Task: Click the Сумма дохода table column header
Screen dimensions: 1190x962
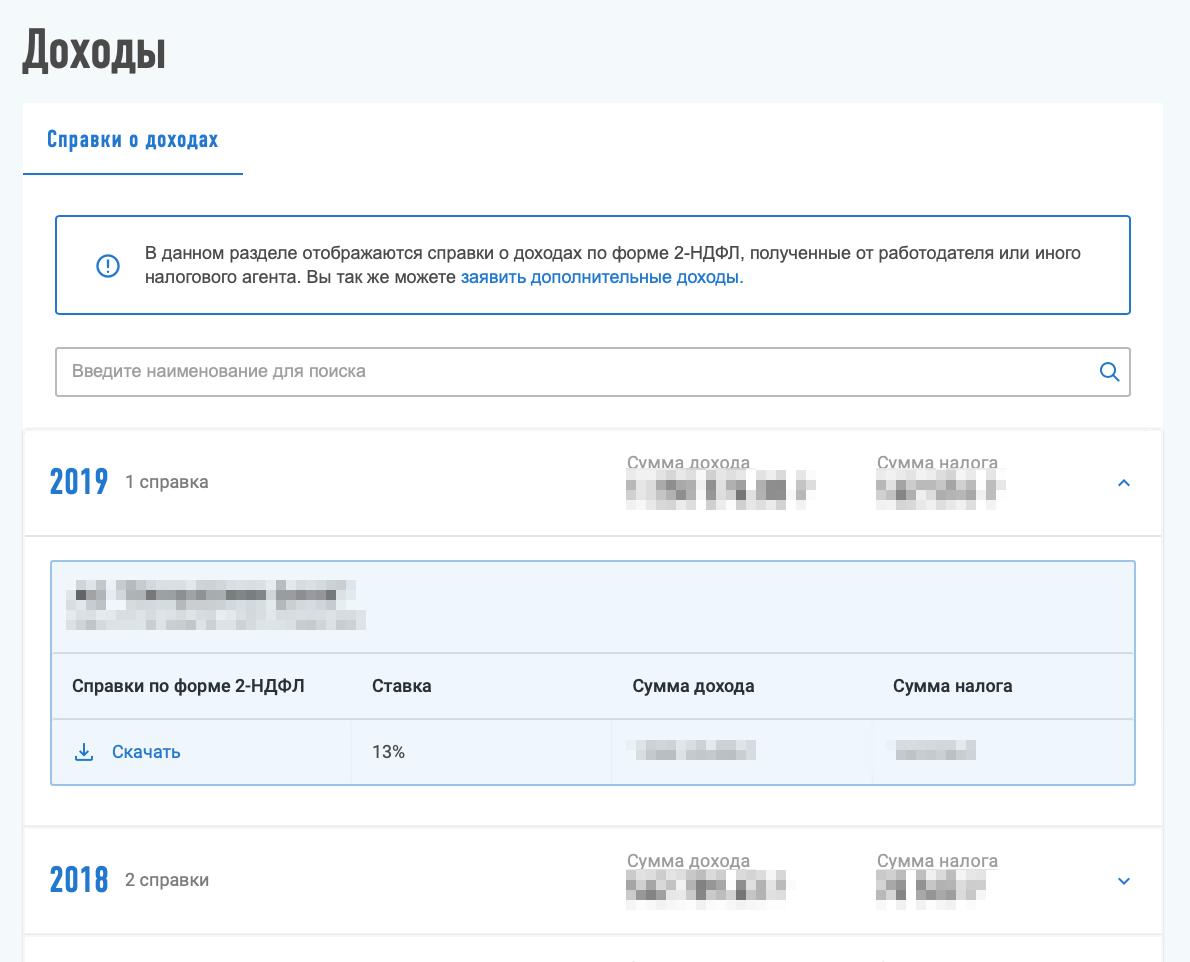Action: tap(693, 686)
